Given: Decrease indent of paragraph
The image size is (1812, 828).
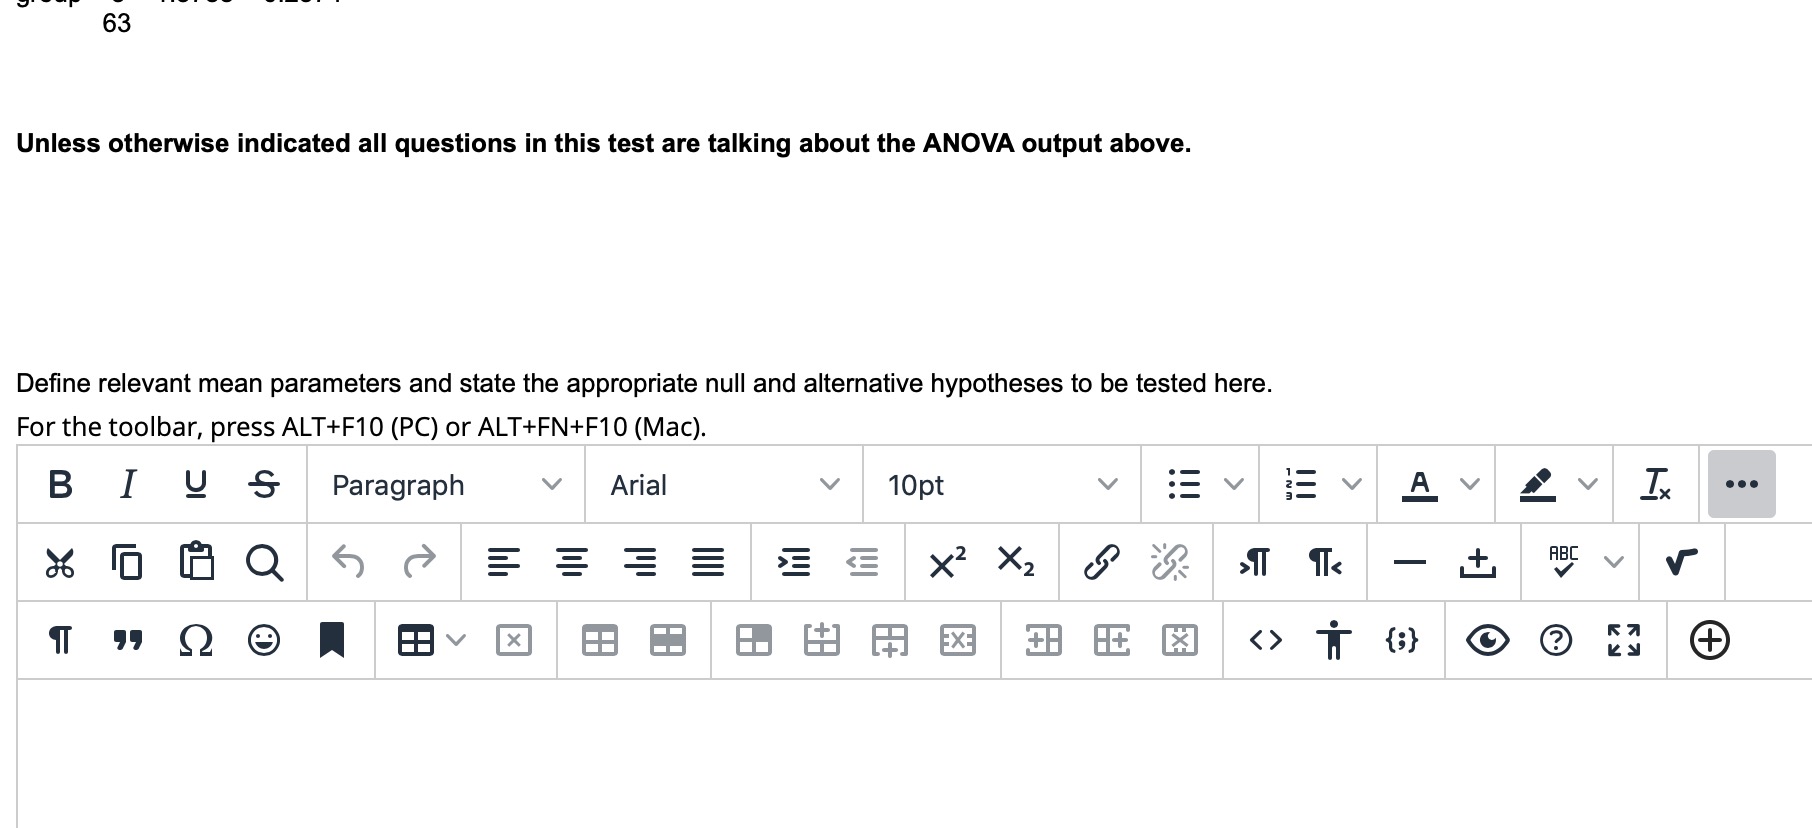Looking at the screenshot, I should point(862,563).
